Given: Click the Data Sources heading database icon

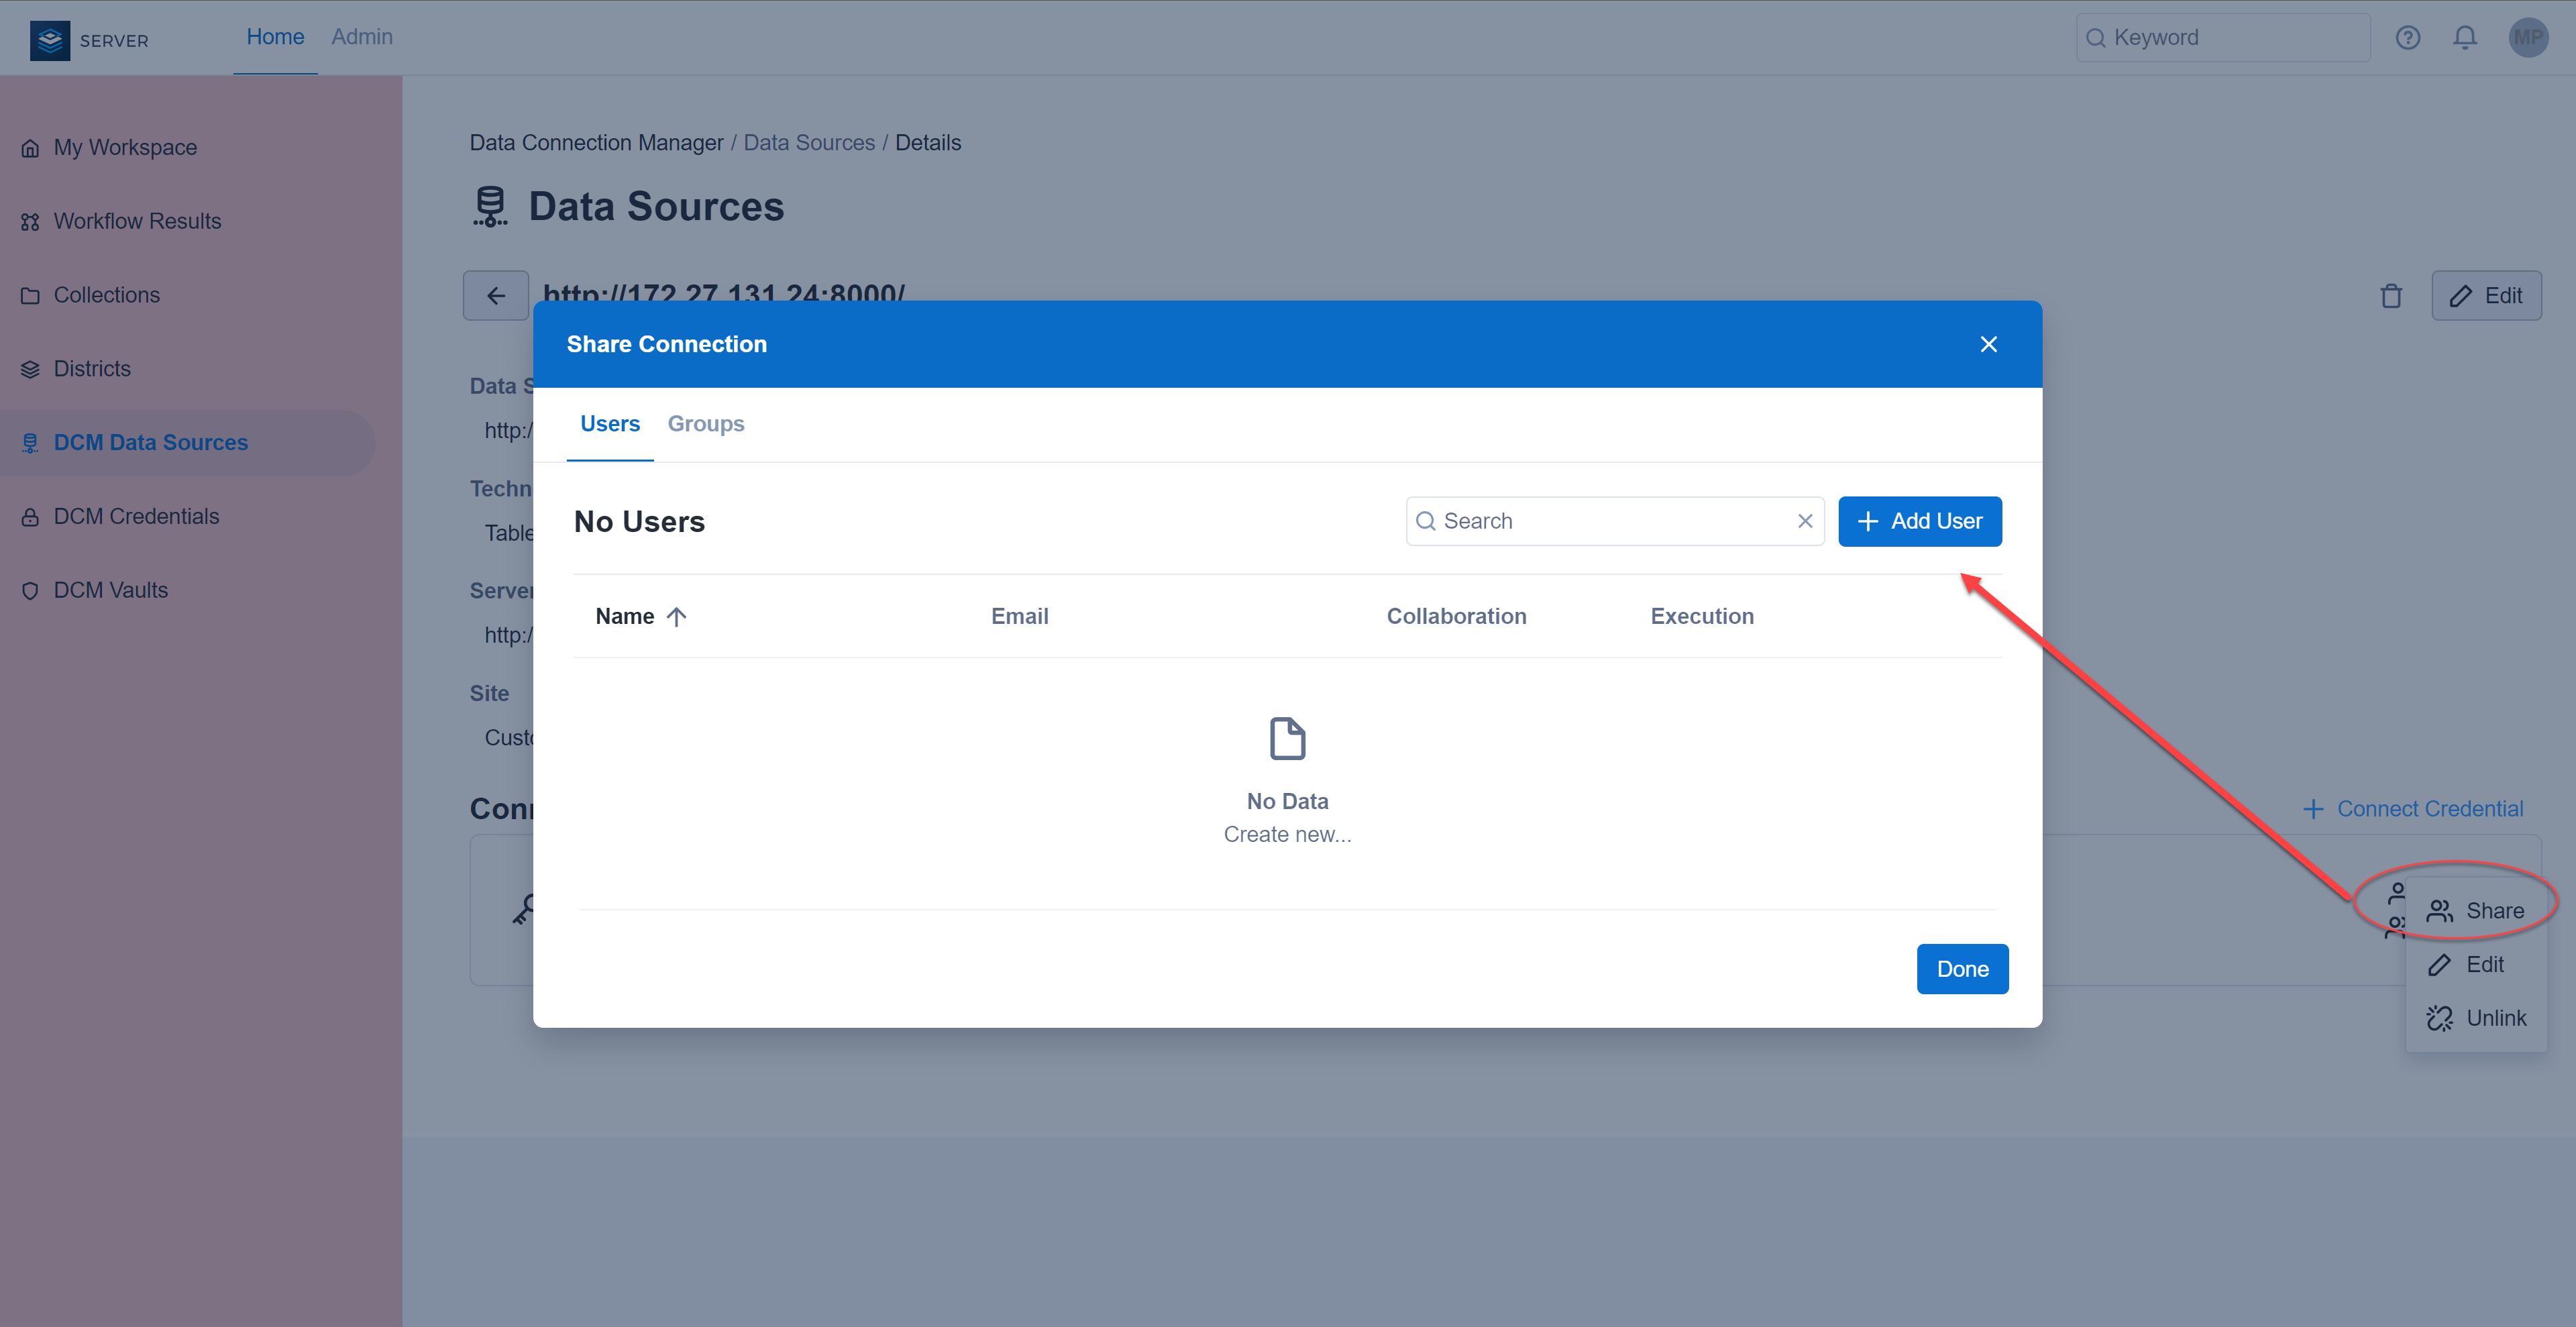Looking at the screenshot, I should [x=490, y=207].
